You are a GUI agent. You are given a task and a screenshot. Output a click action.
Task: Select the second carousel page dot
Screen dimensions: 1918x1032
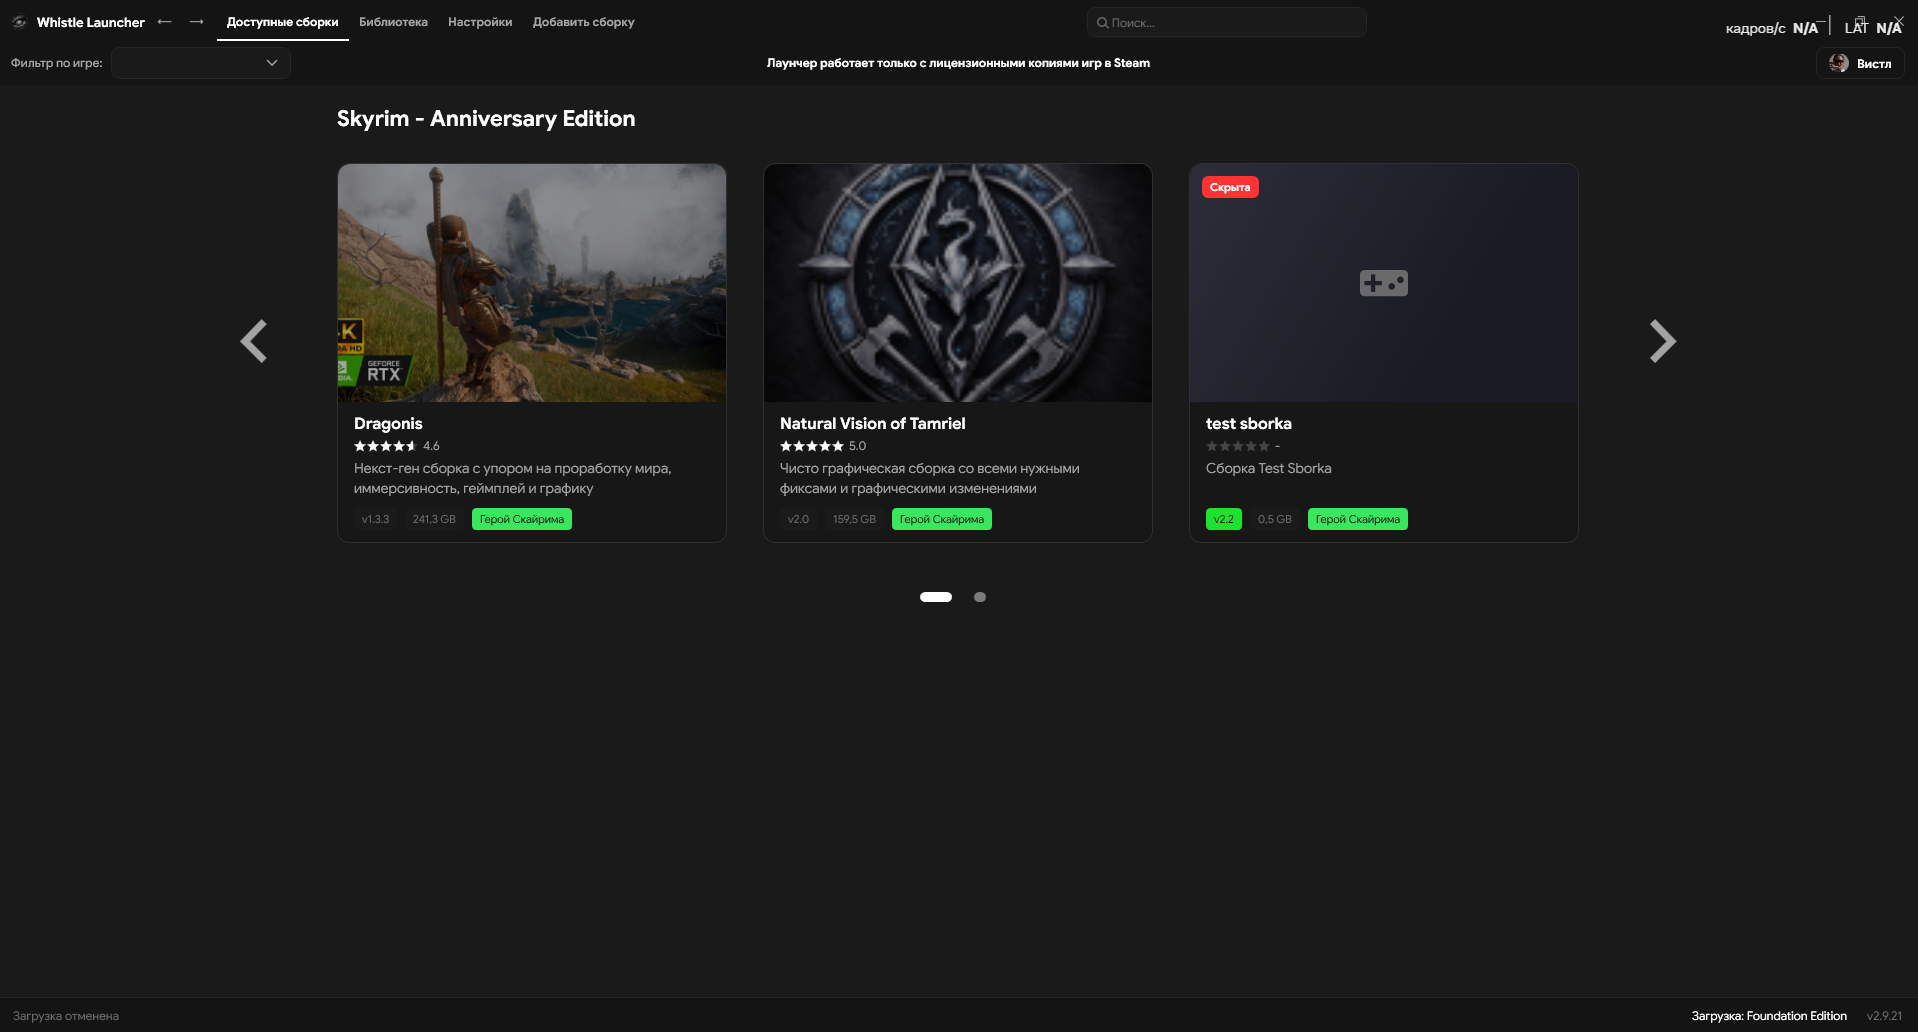980,596
